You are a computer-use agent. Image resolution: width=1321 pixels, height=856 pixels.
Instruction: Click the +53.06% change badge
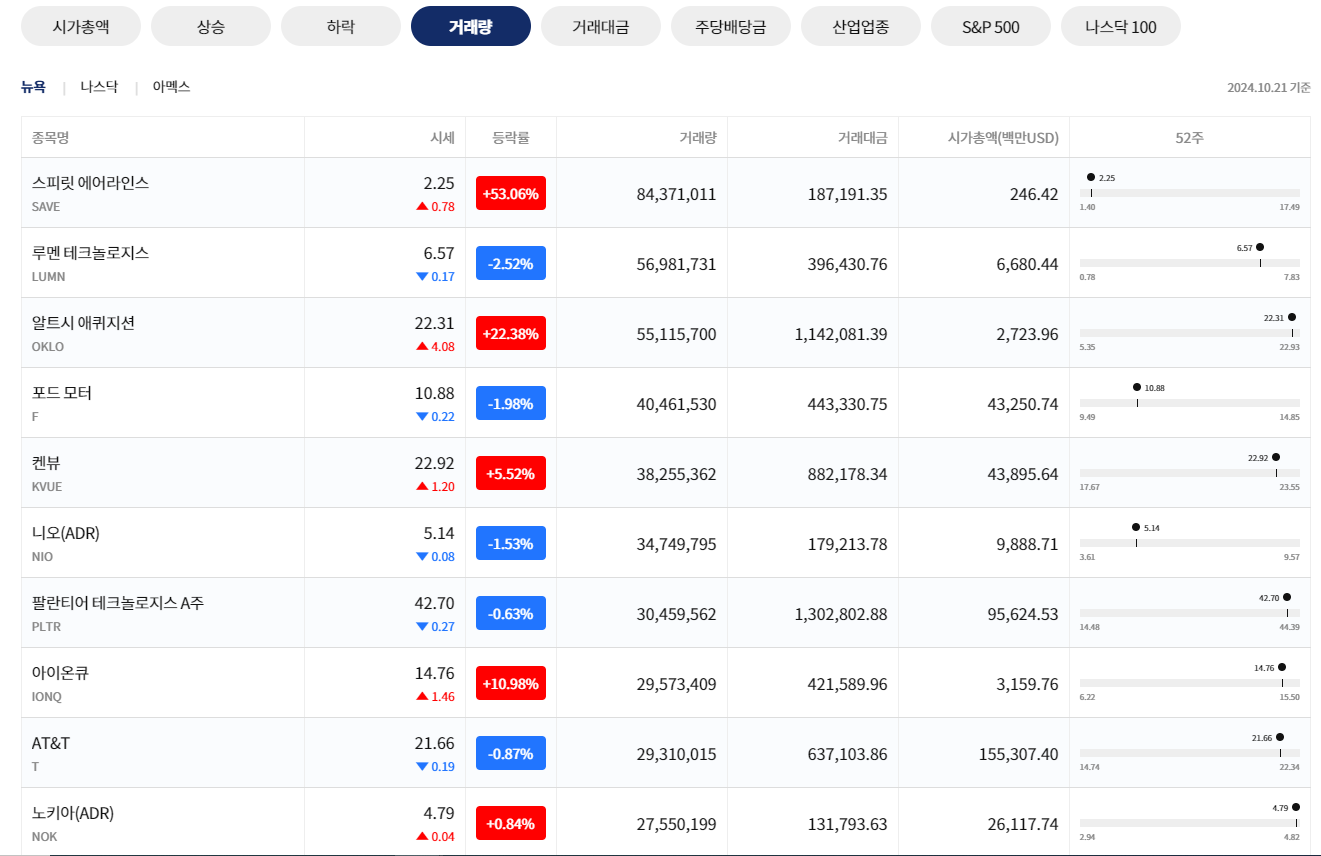coord(511,193)
